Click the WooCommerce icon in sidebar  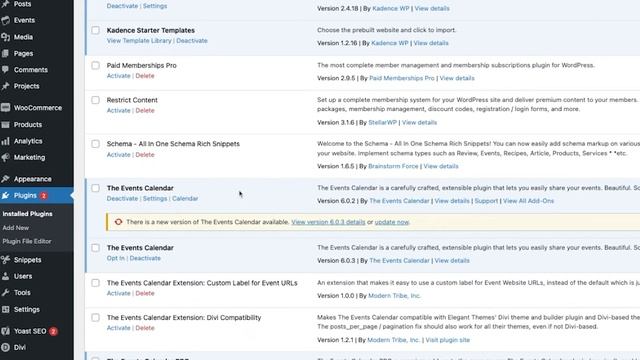[5, 108]
